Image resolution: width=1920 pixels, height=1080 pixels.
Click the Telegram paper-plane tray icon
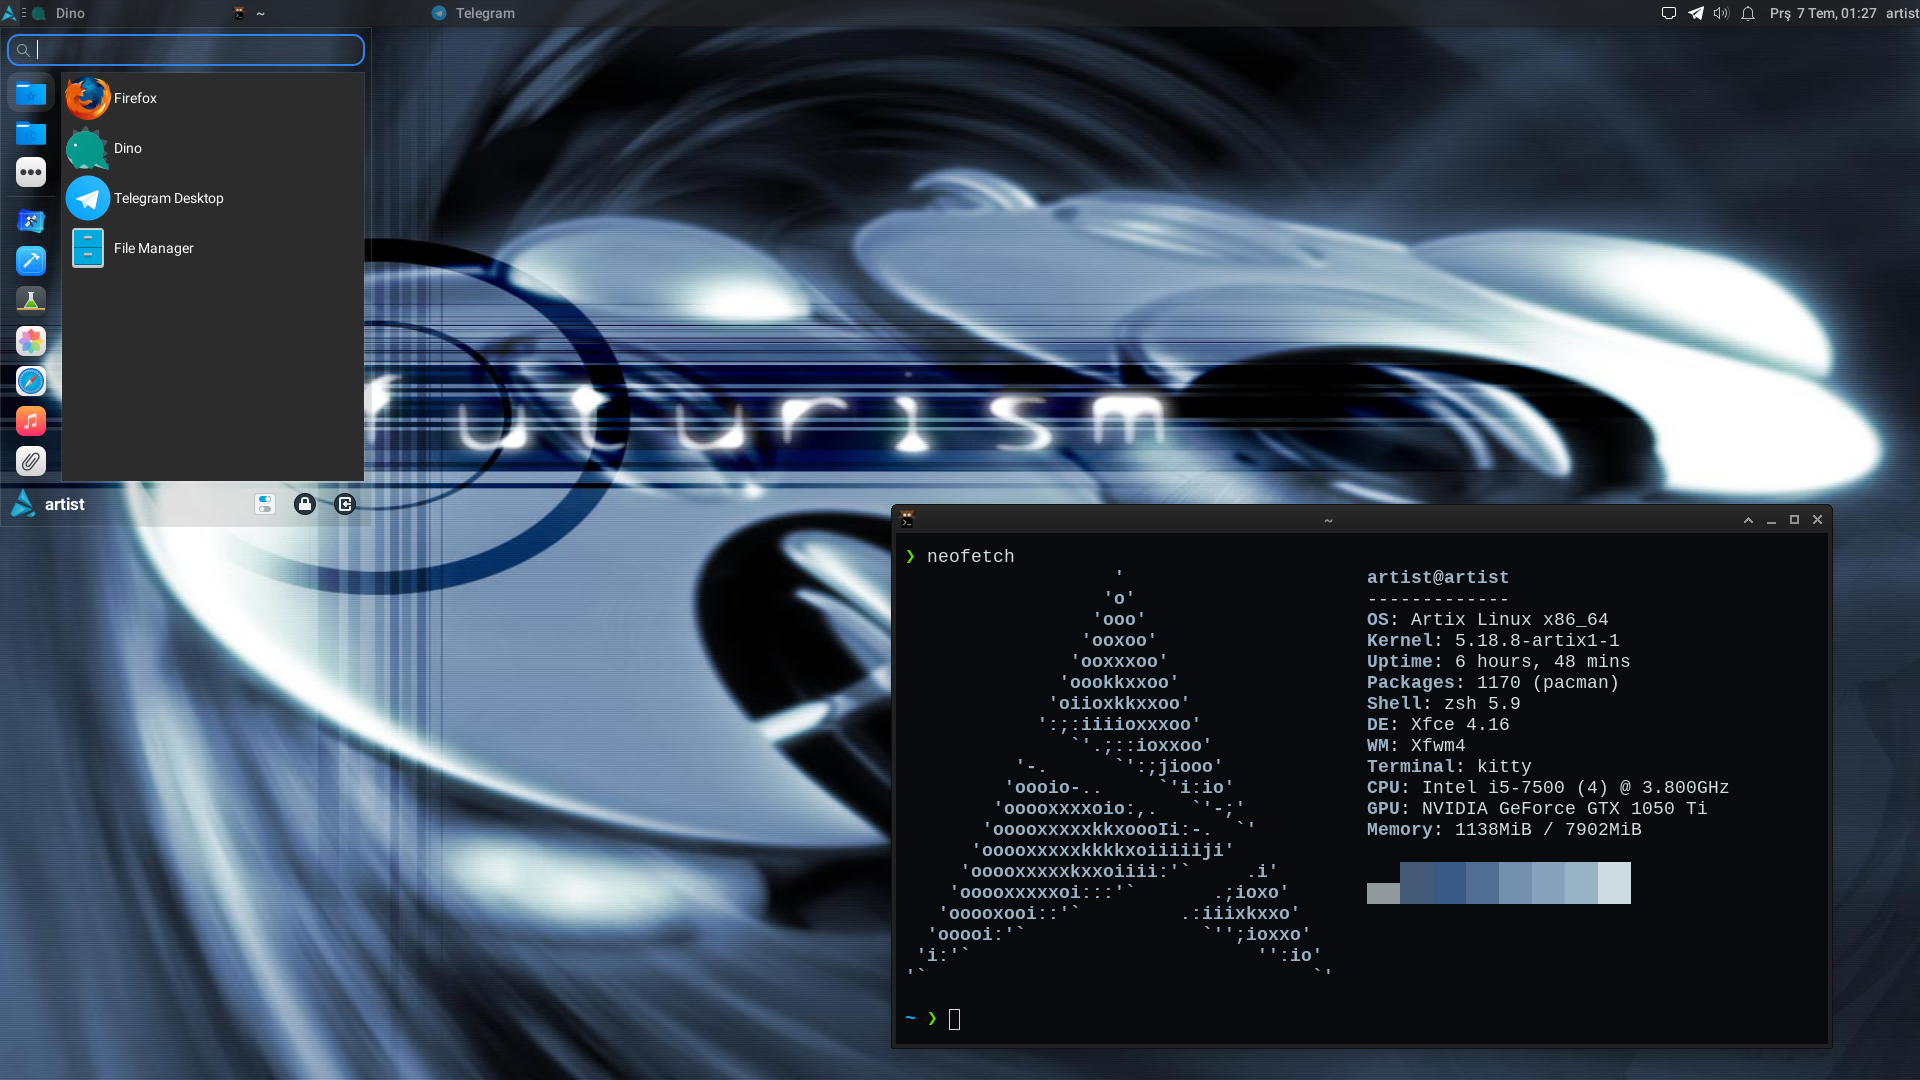point(1696,13)
